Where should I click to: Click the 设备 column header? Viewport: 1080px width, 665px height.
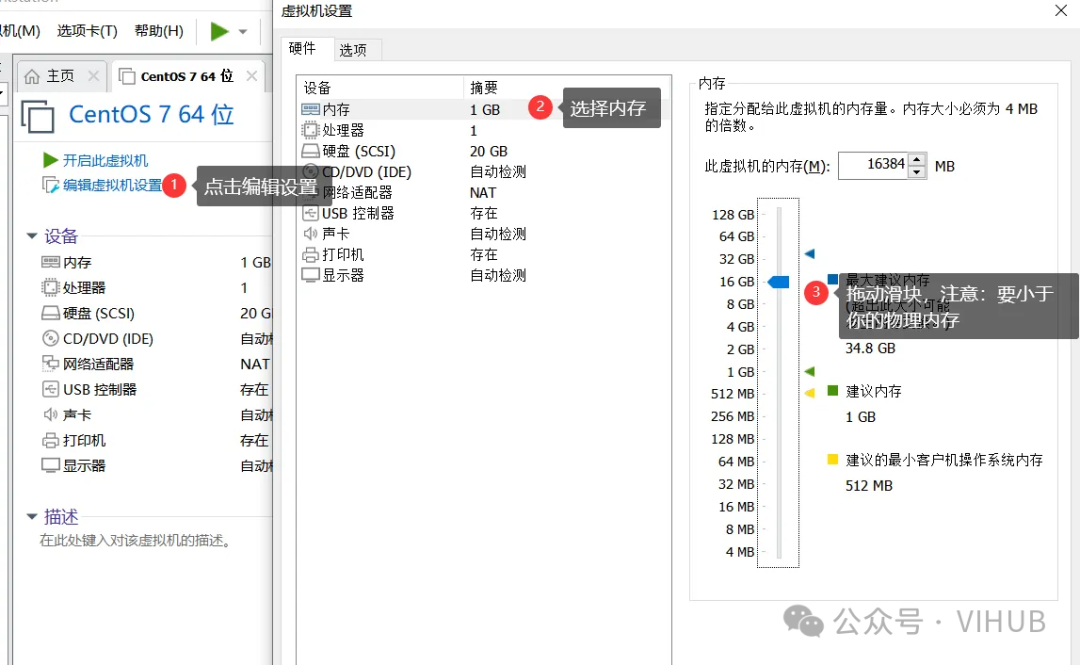point(380,88)
